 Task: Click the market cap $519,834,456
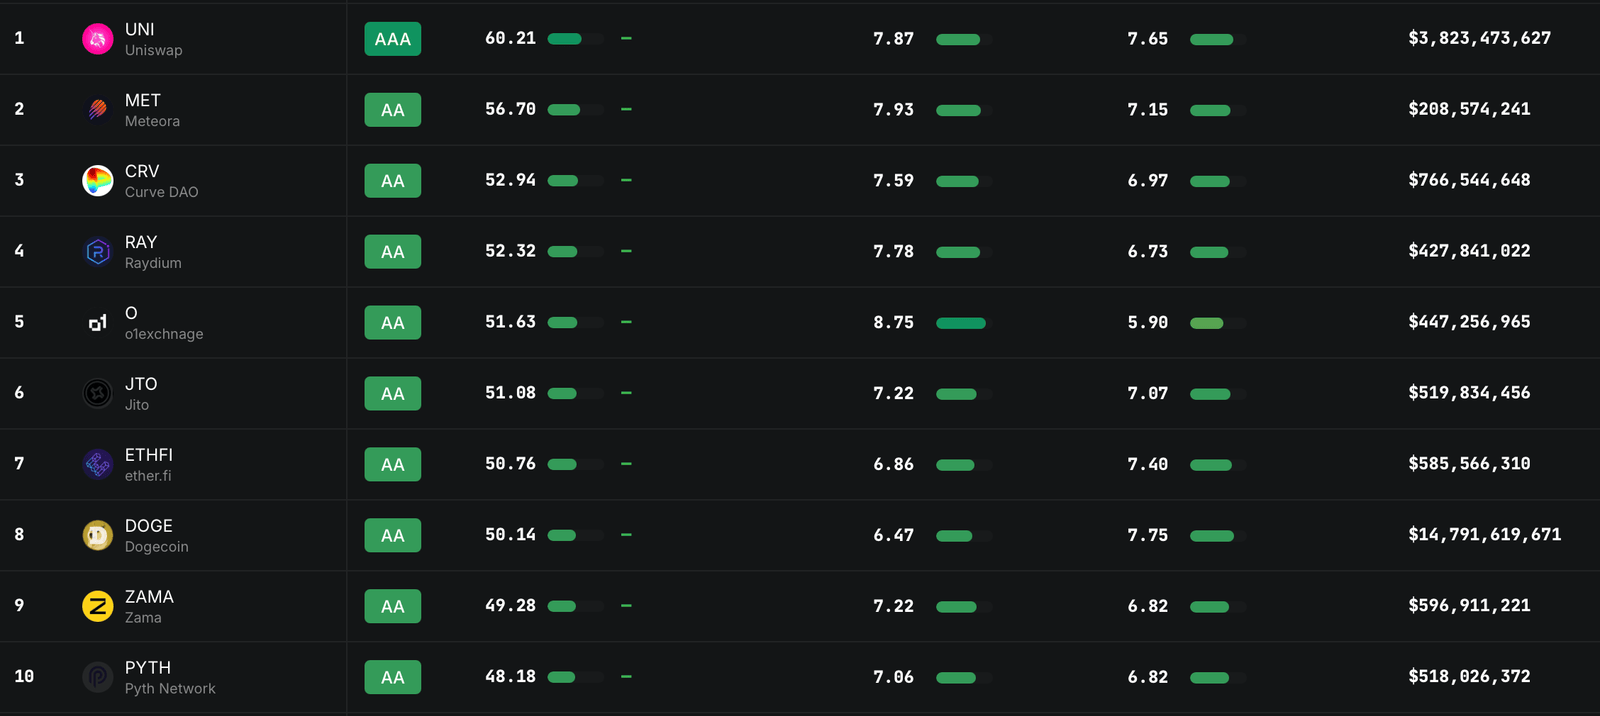point(1469,393)
